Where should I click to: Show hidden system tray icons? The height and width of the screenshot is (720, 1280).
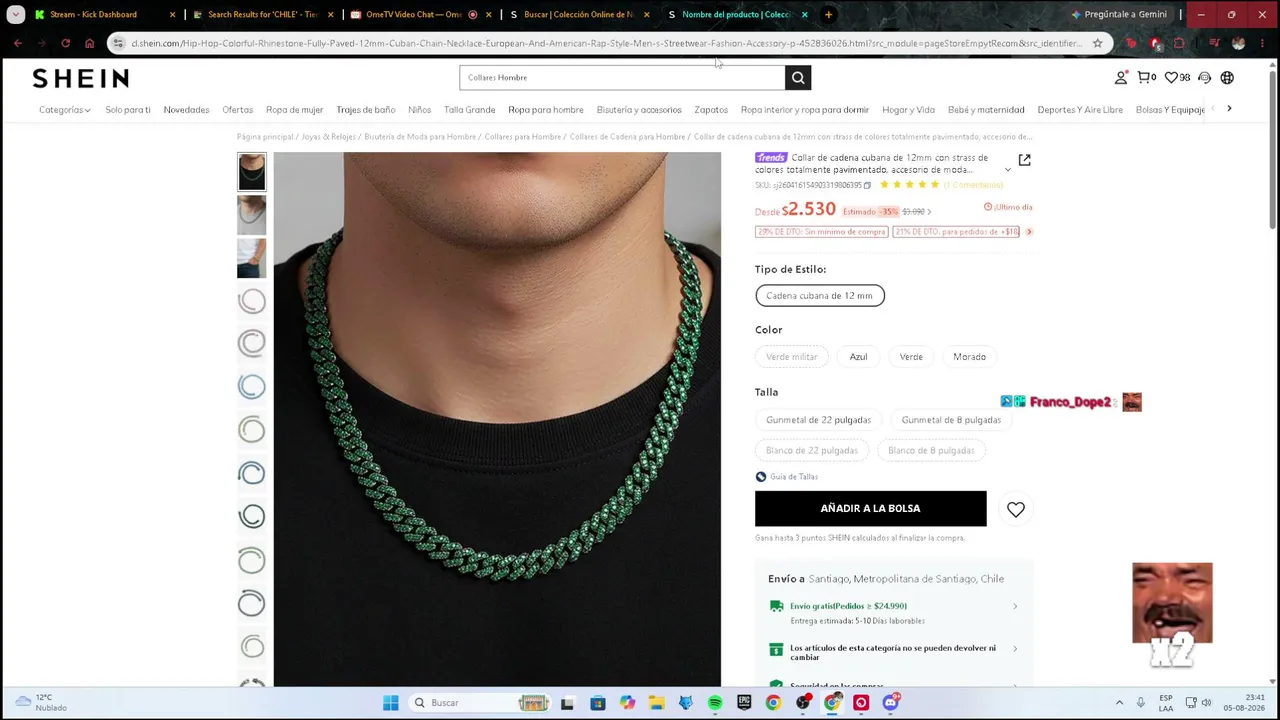click(1119, 703)
